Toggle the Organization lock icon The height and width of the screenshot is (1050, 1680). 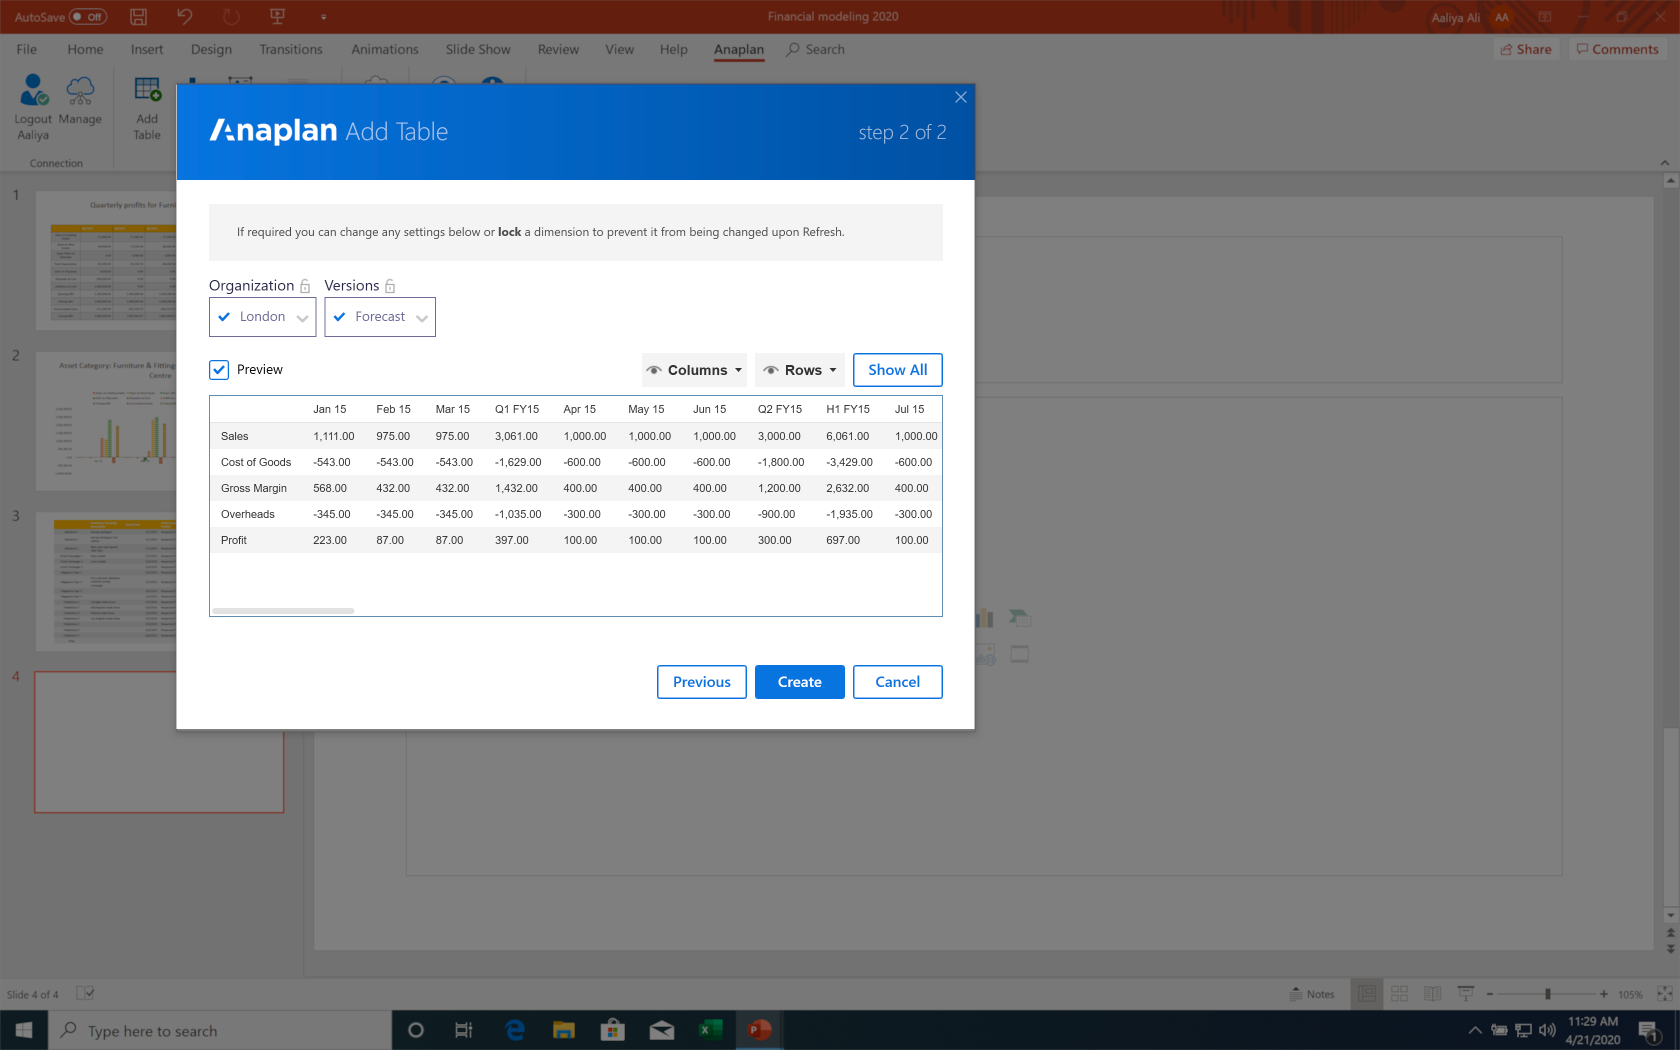click(305, 286)
